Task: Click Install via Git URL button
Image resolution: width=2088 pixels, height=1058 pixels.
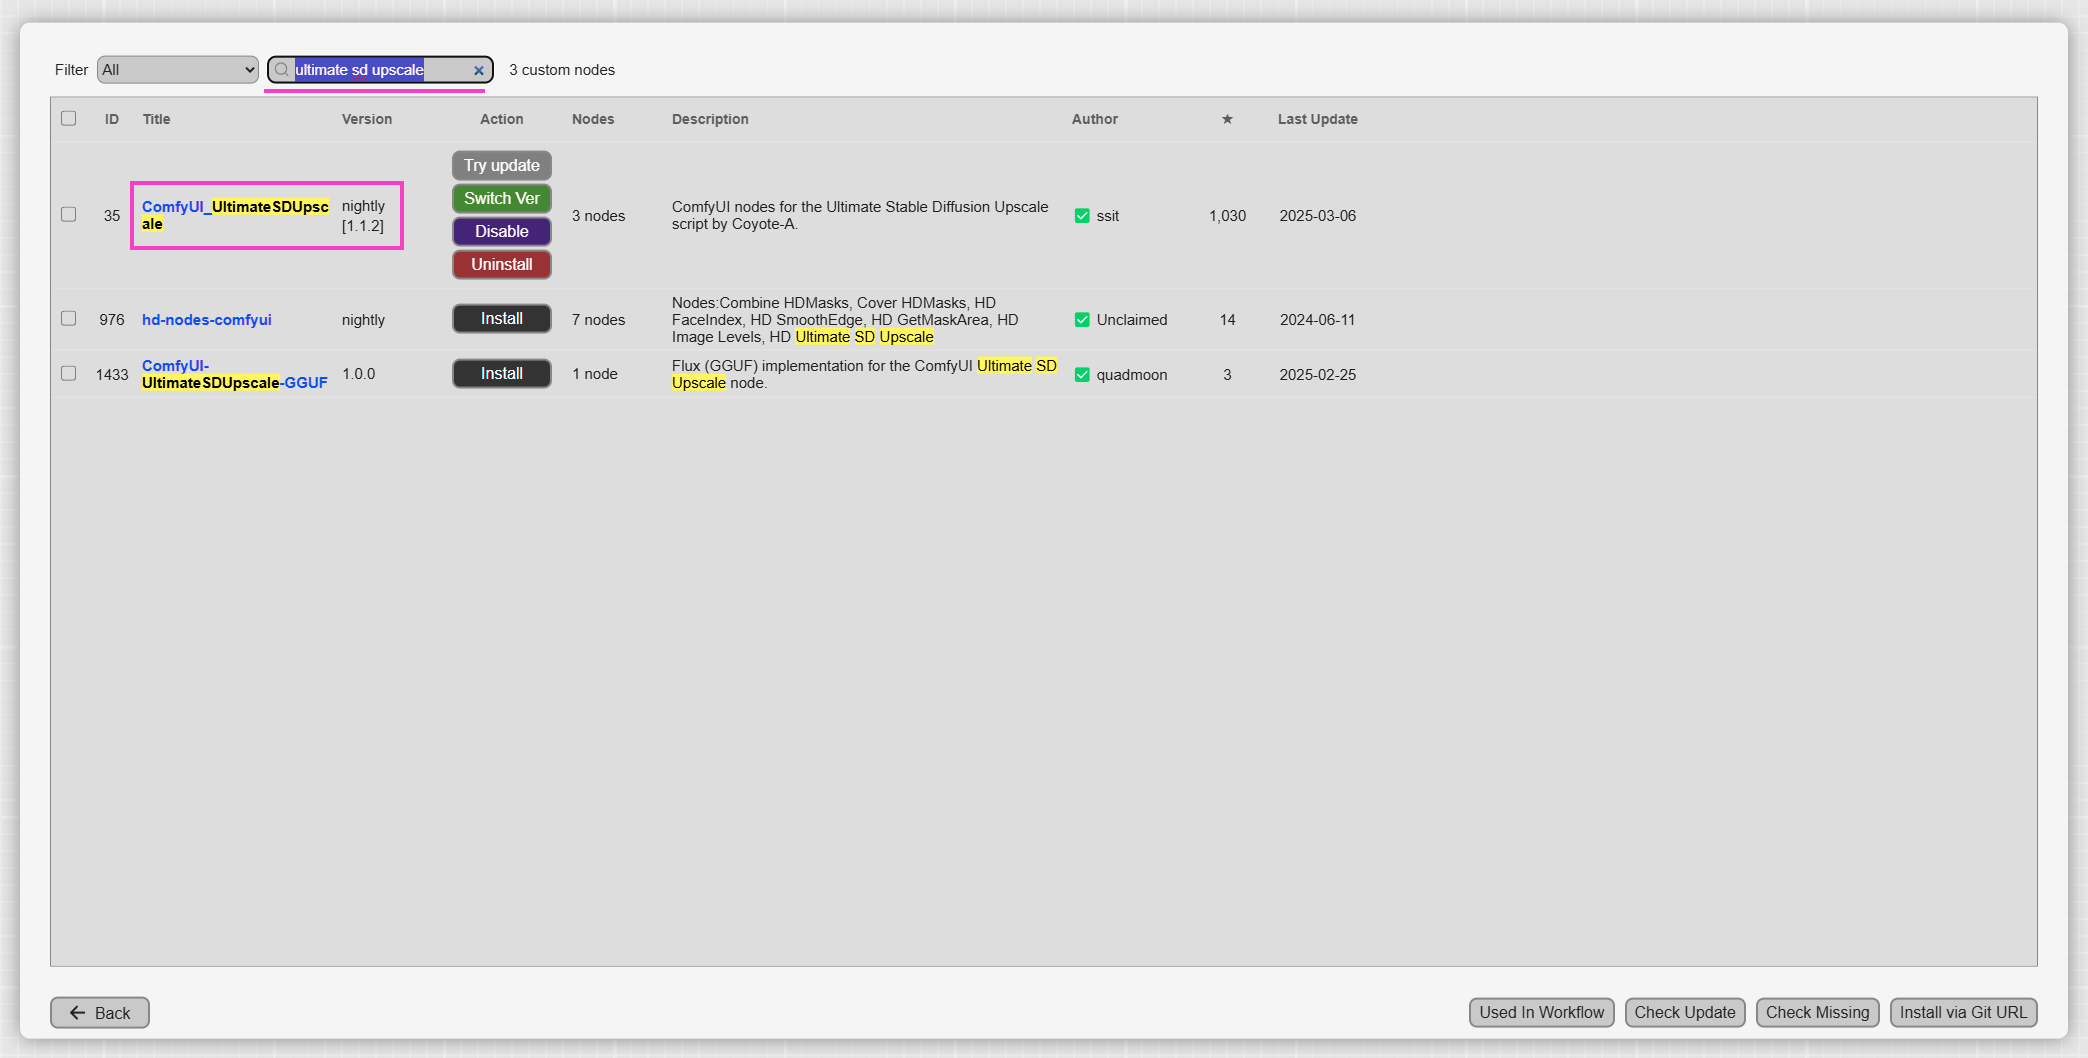Action: click(1963, 1013)
